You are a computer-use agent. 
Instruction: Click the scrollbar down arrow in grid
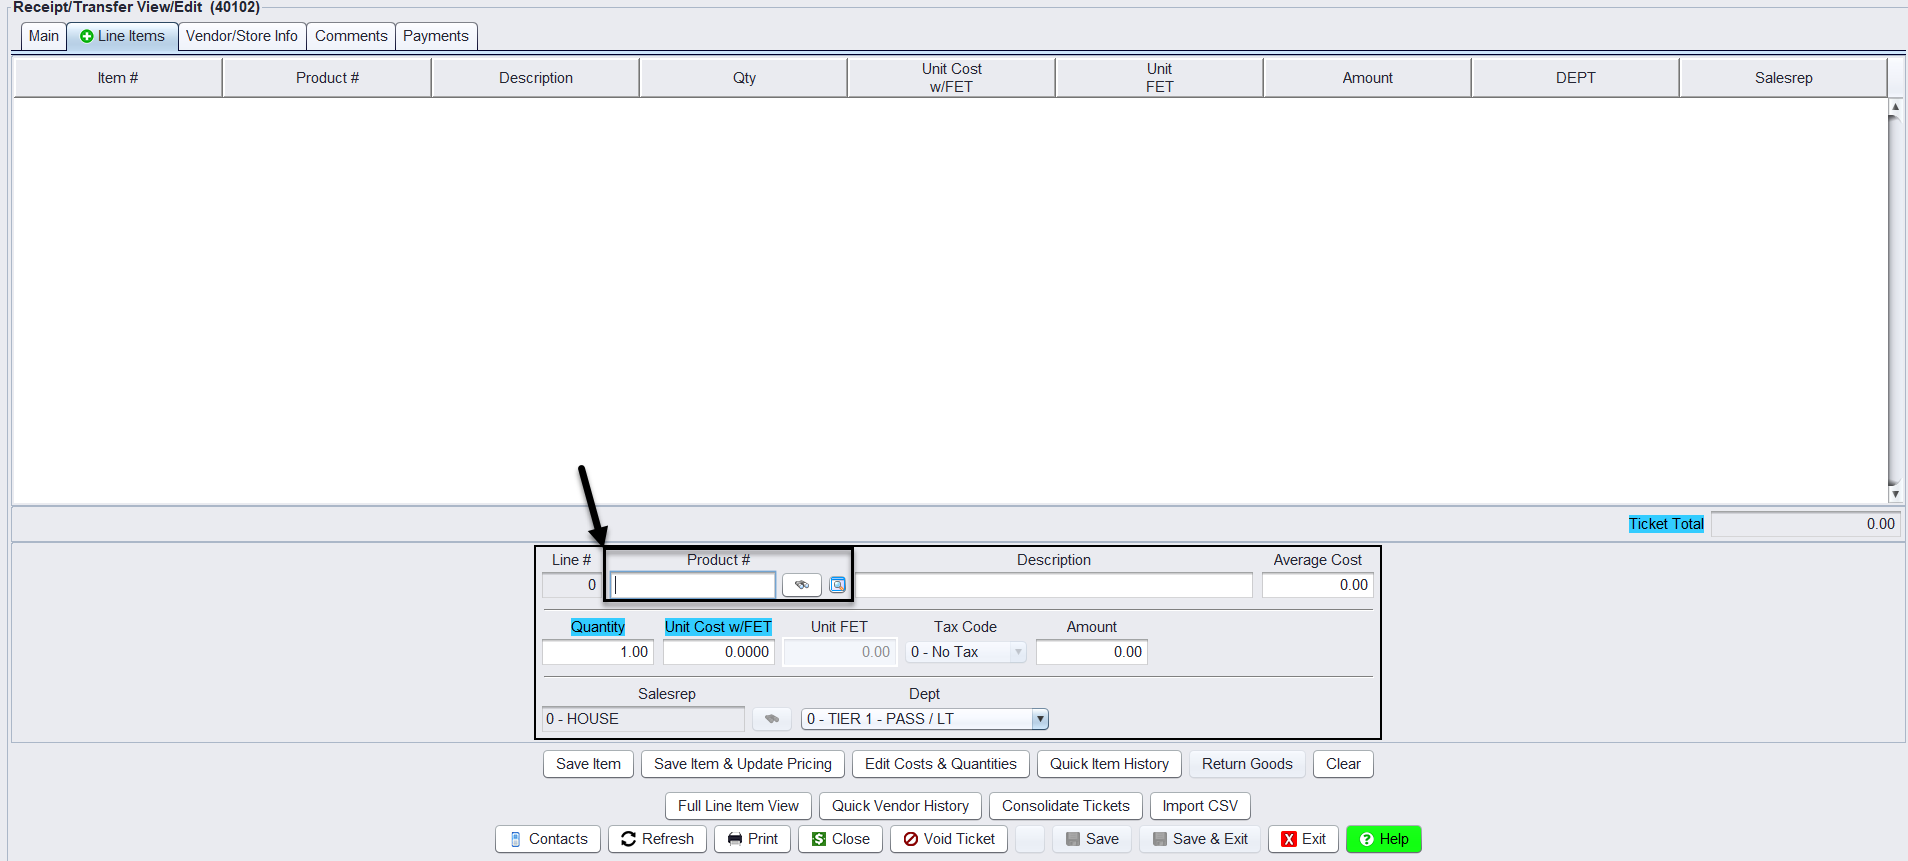pos(1895,494)
